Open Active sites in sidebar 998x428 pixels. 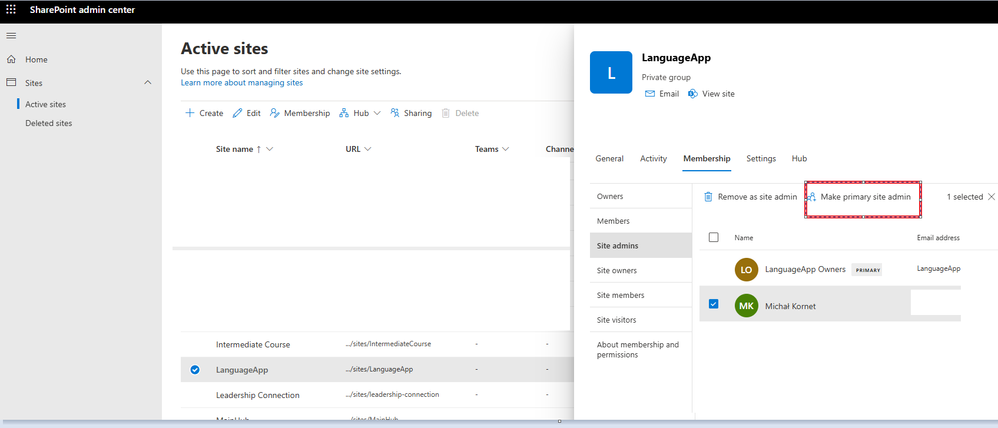pos(46,104)
